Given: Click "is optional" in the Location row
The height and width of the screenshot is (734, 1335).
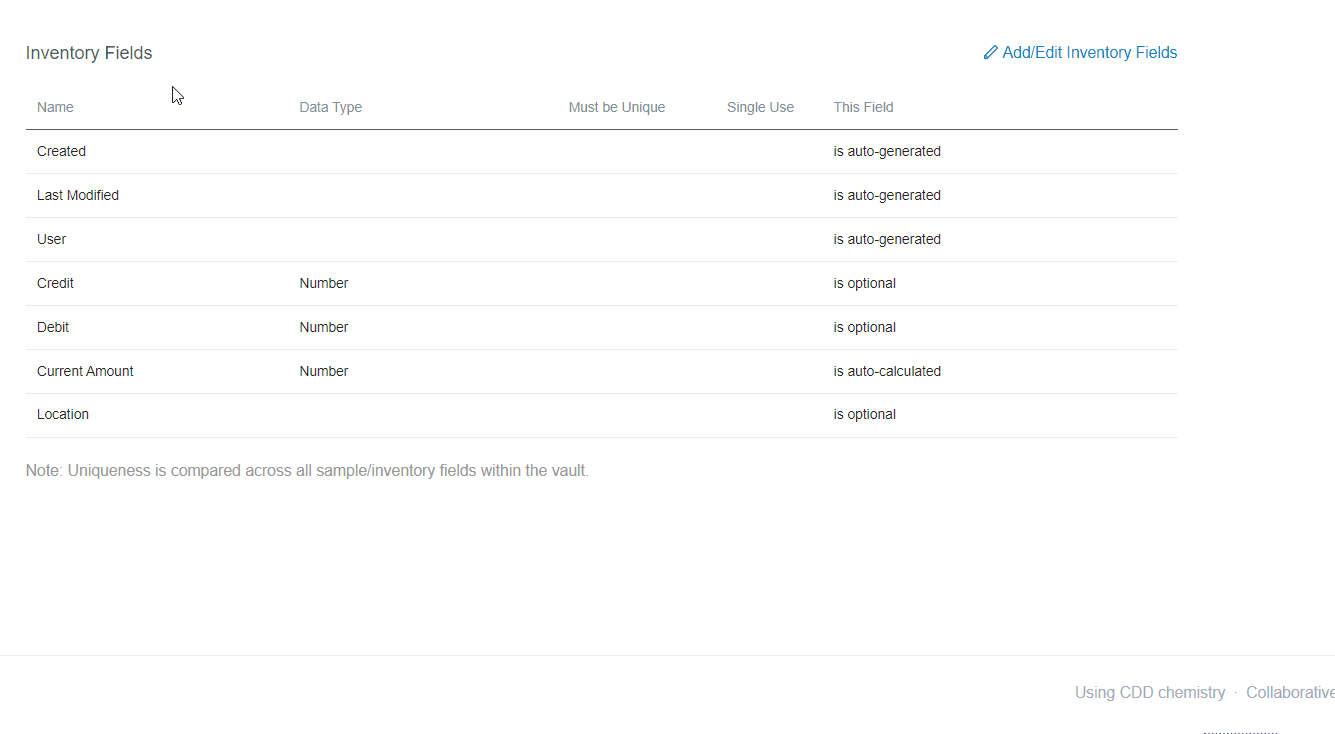Looking at the screenshot, I should tap(865, 414).
